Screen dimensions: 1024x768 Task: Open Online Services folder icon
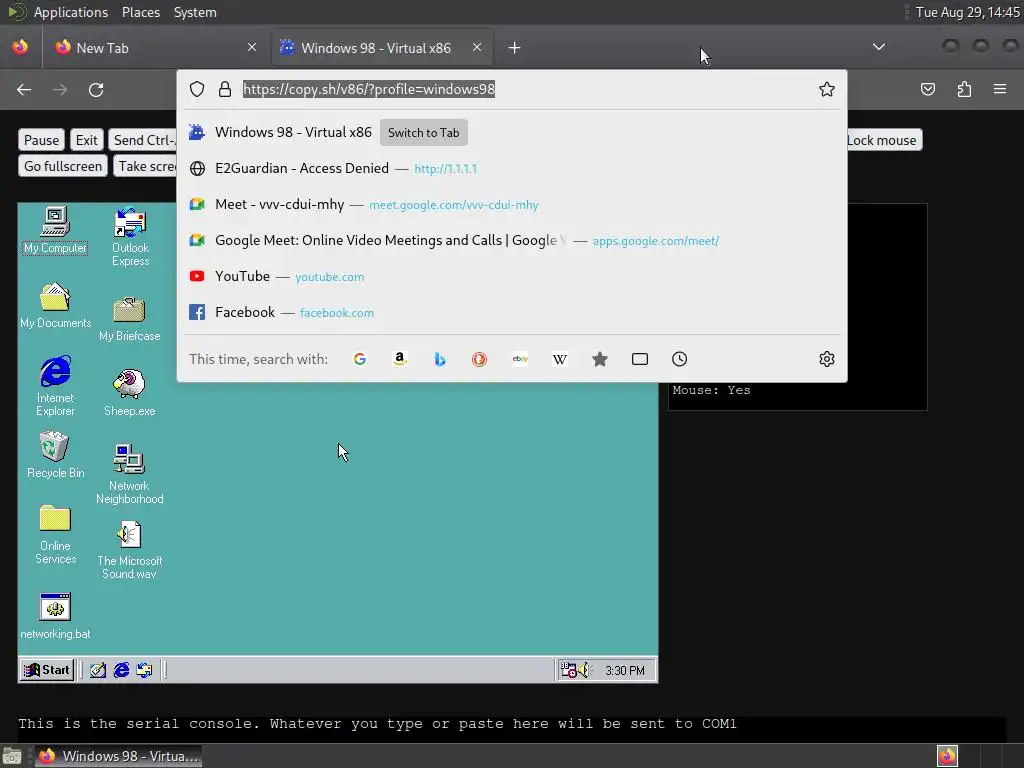tap(56, 534)
